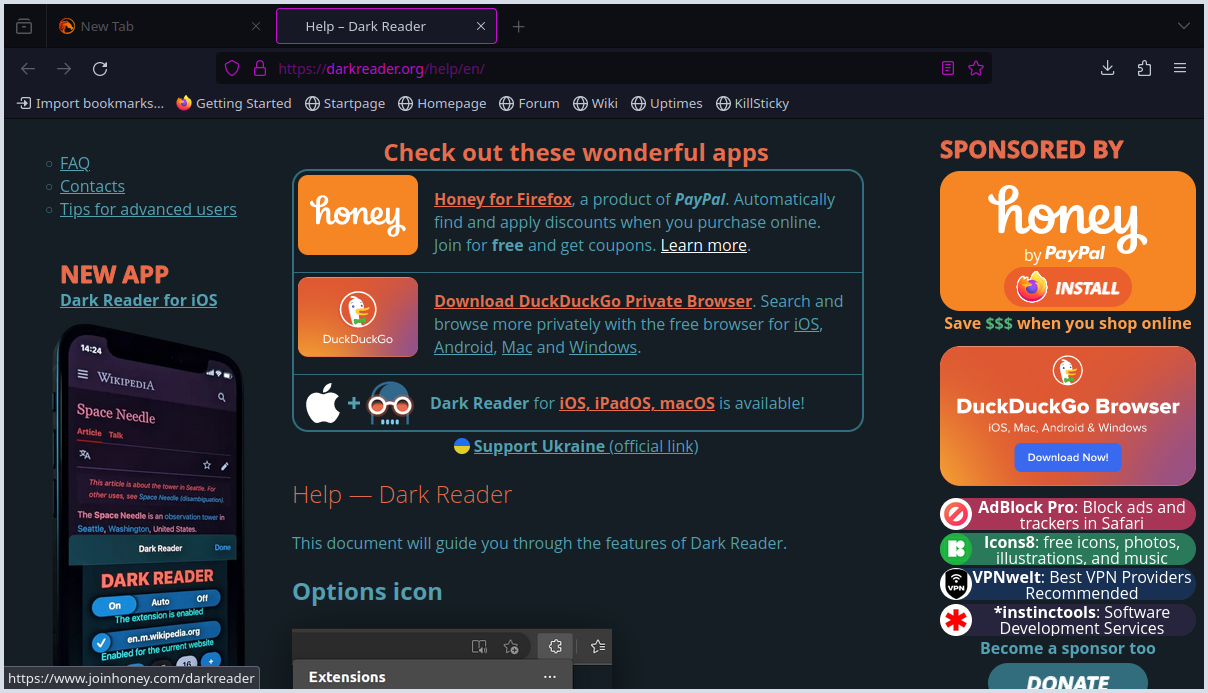Follow the DuckDuckGo iOS link
The image size is (1208, 693).
tap(806, 324)
